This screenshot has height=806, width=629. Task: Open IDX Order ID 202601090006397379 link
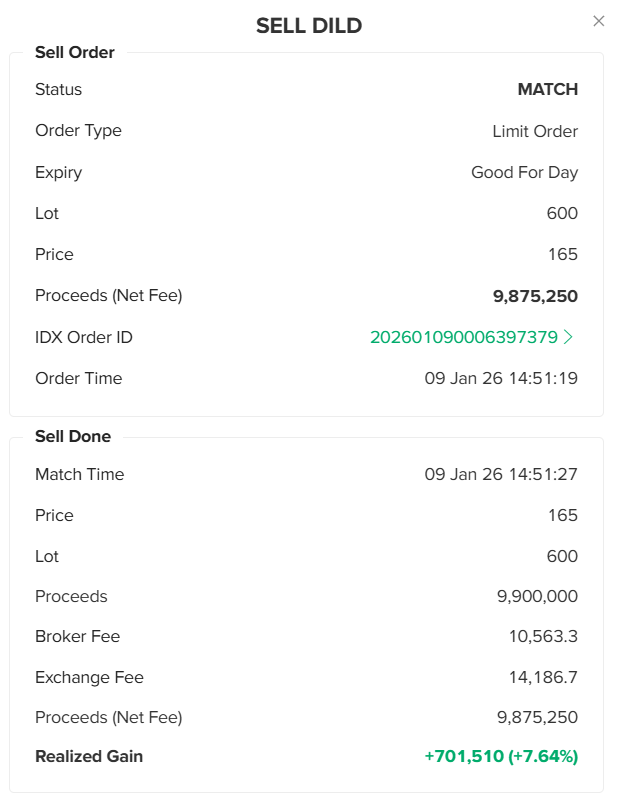coord(463,338)
